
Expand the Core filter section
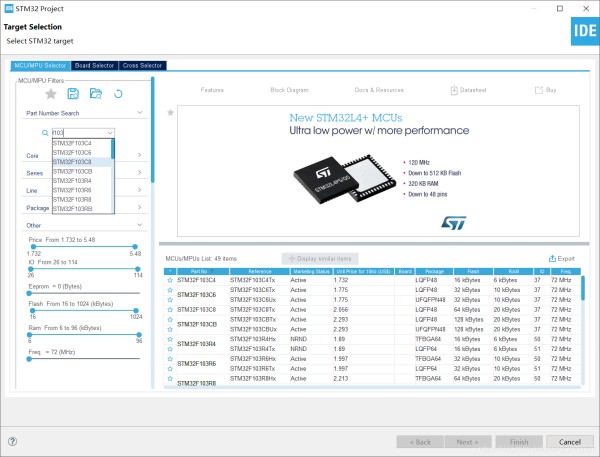[x=139, y=155]
